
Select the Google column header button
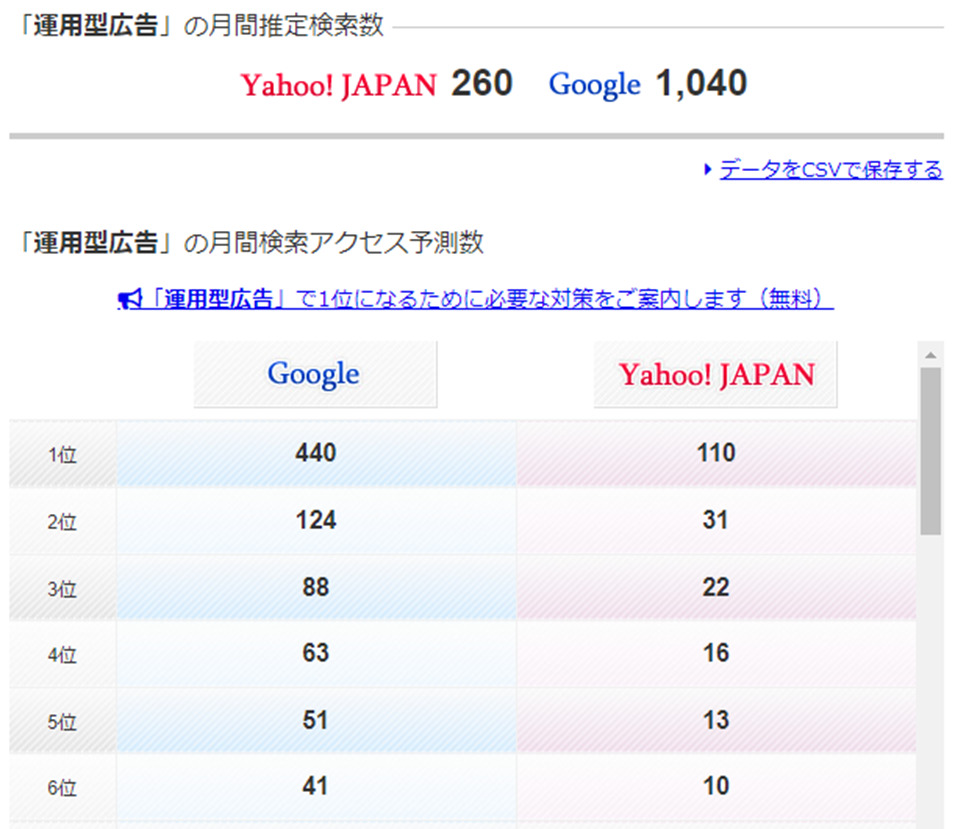[315, 374]
